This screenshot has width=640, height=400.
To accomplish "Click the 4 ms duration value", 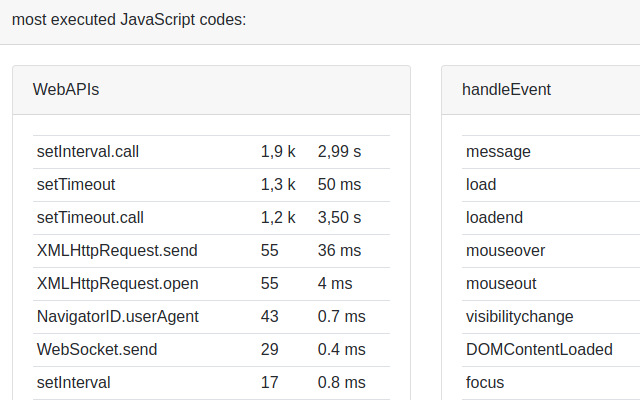I will (x=335, y=284).
